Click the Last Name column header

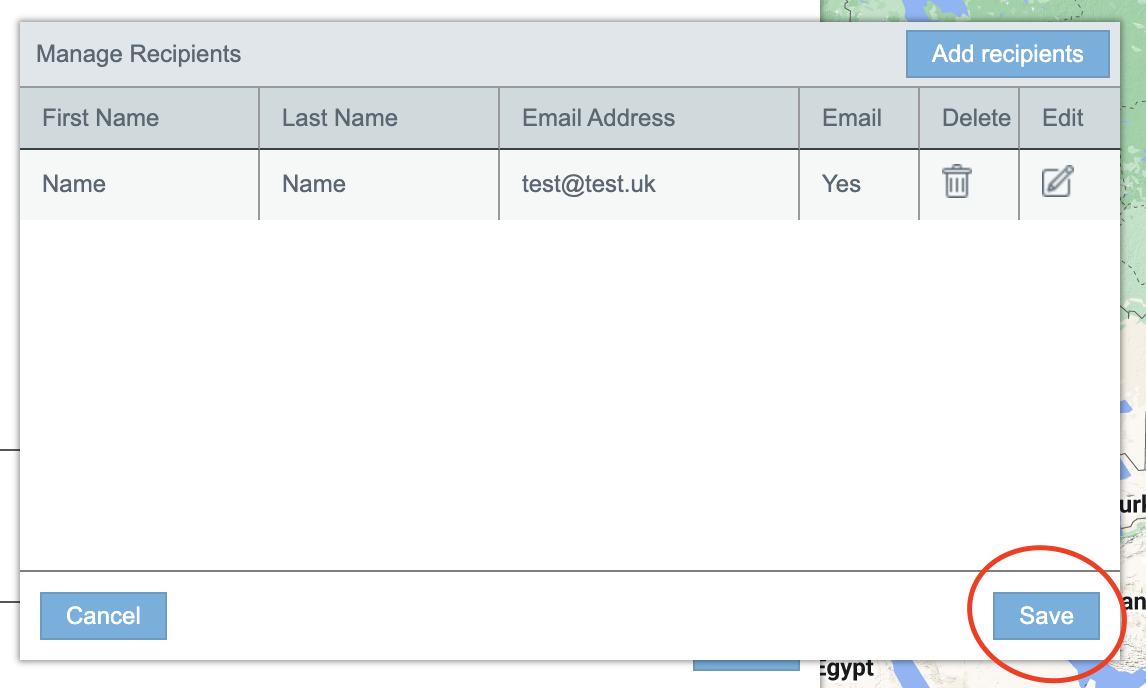click(x=340, y=118)
